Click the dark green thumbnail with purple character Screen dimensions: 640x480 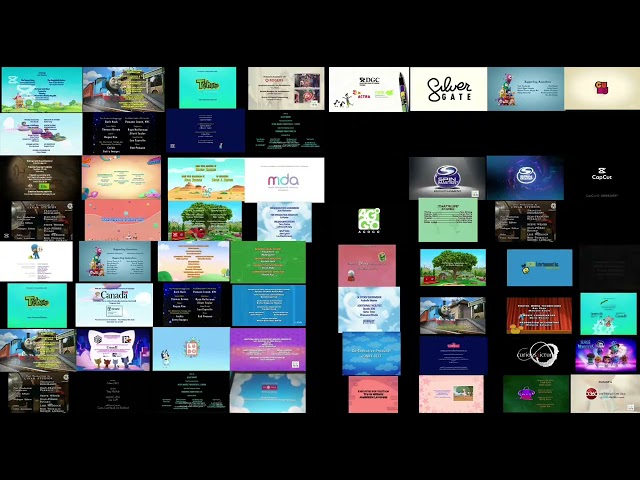click(x=536, y=394)
